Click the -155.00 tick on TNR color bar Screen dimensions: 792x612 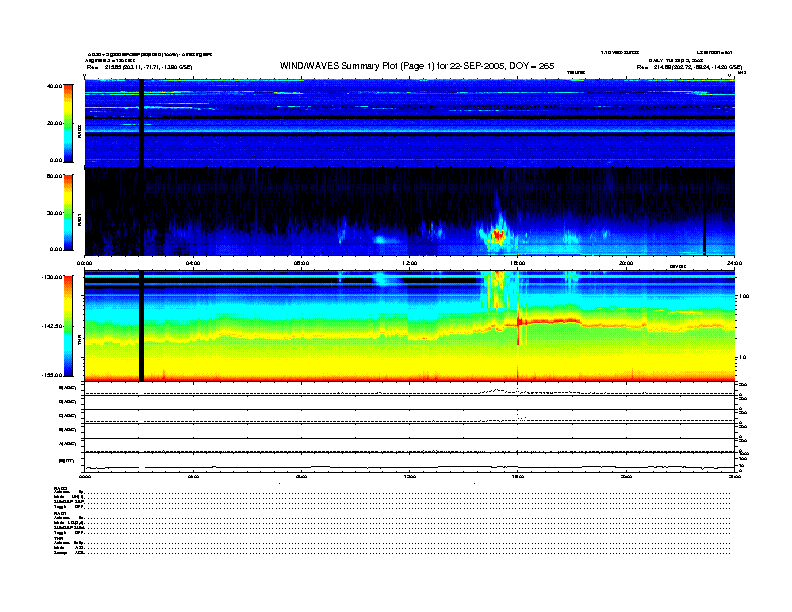click(52, 375)
